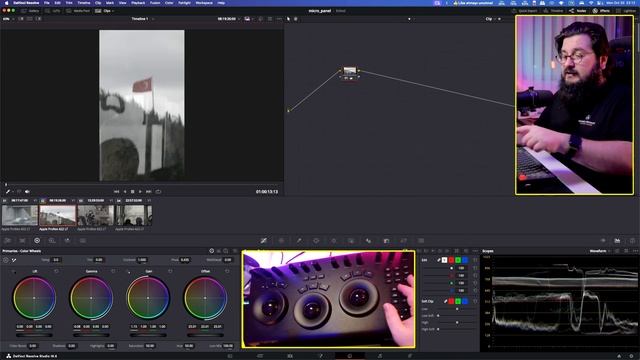Open the viewer options ellipsis menu
This screenshot has height=360, width=640.
tap(279, 19)
